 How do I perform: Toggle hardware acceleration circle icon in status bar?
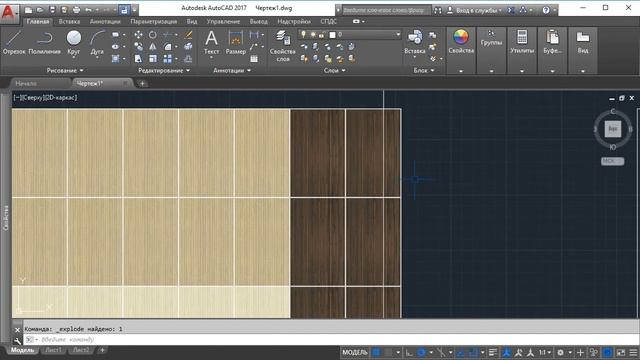(607, 352)
